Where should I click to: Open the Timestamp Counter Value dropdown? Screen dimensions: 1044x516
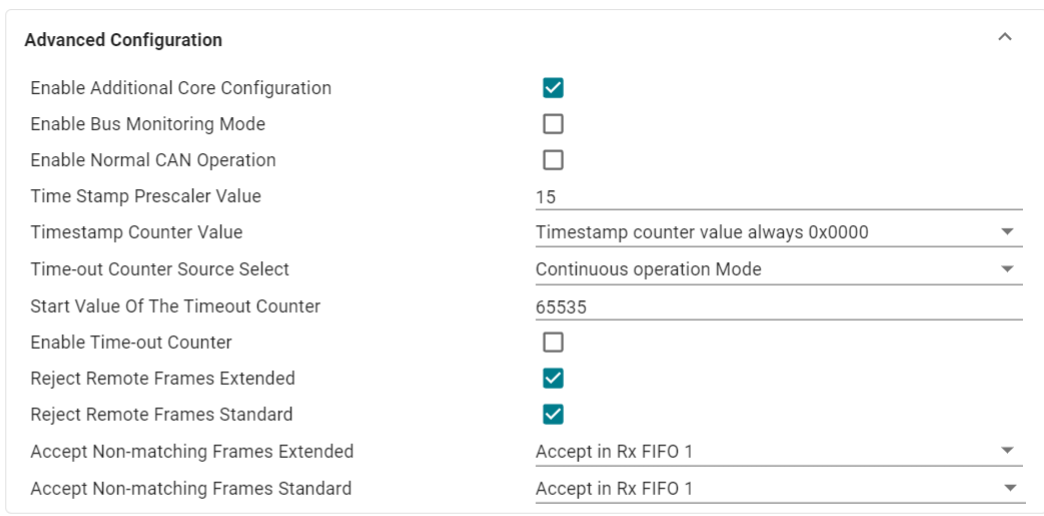tap(778, 233)
